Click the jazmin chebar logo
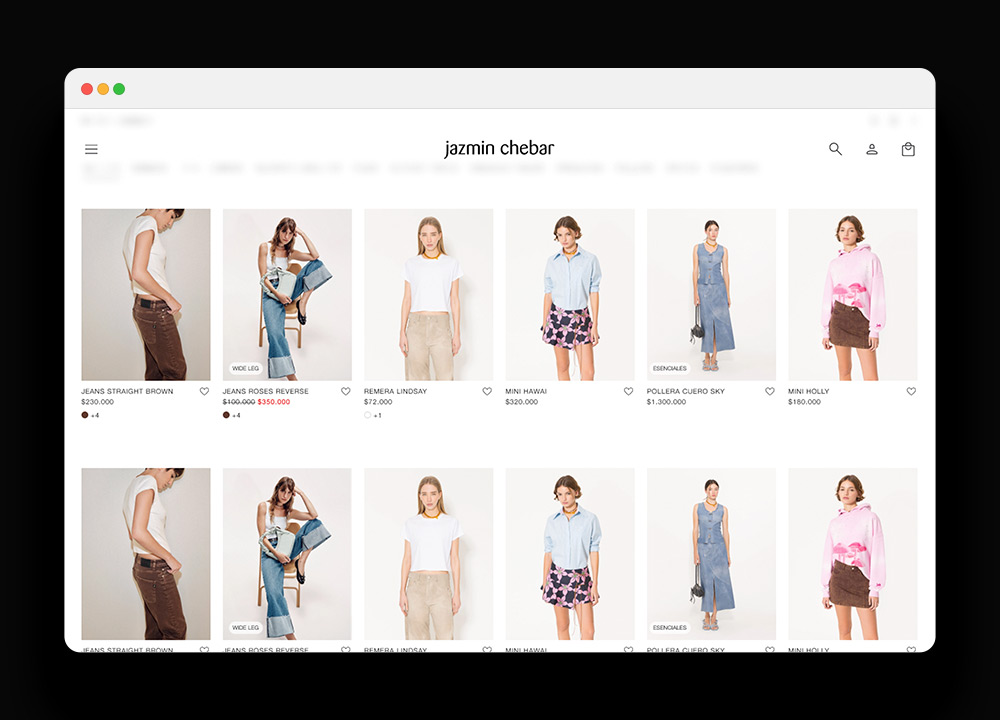Screen dimensions: 1000x720 pos(499,148)
